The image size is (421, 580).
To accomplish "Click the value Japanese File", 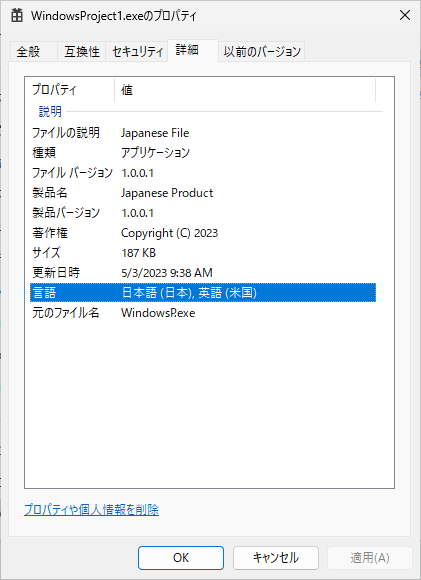I will click(x=155, y=133).
